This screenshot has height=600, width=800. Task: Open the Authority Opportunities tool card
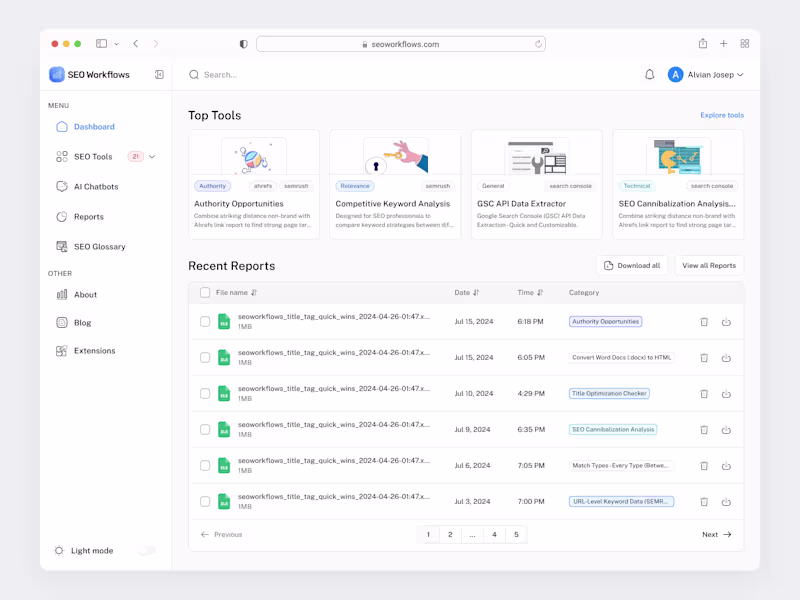(254, 184)
